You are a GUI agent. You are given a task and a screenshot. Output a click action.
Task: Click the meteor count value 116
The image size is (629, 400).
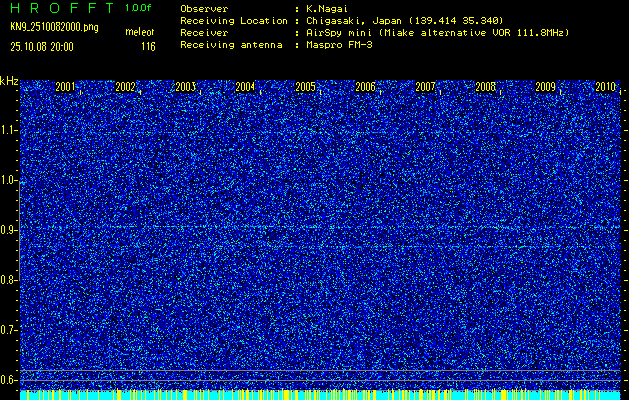tap(148, 46)
